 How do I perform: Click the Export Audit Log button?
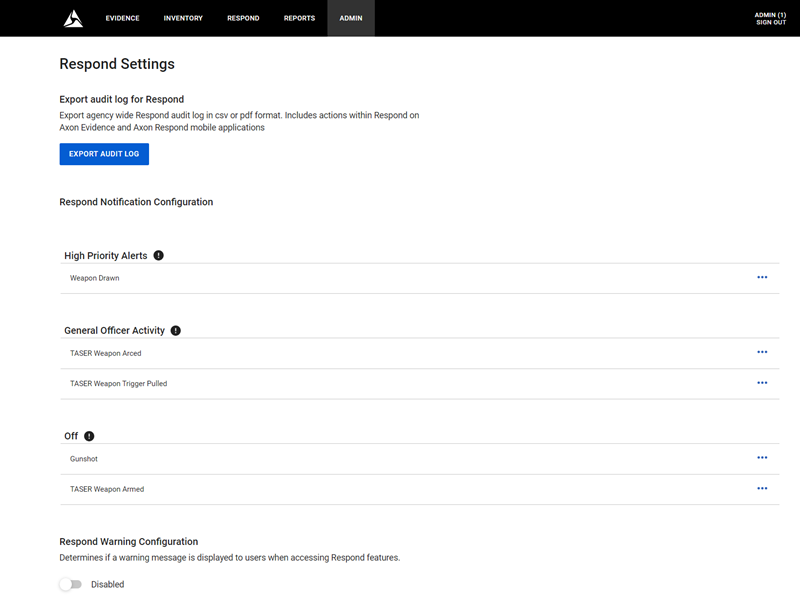104,154
